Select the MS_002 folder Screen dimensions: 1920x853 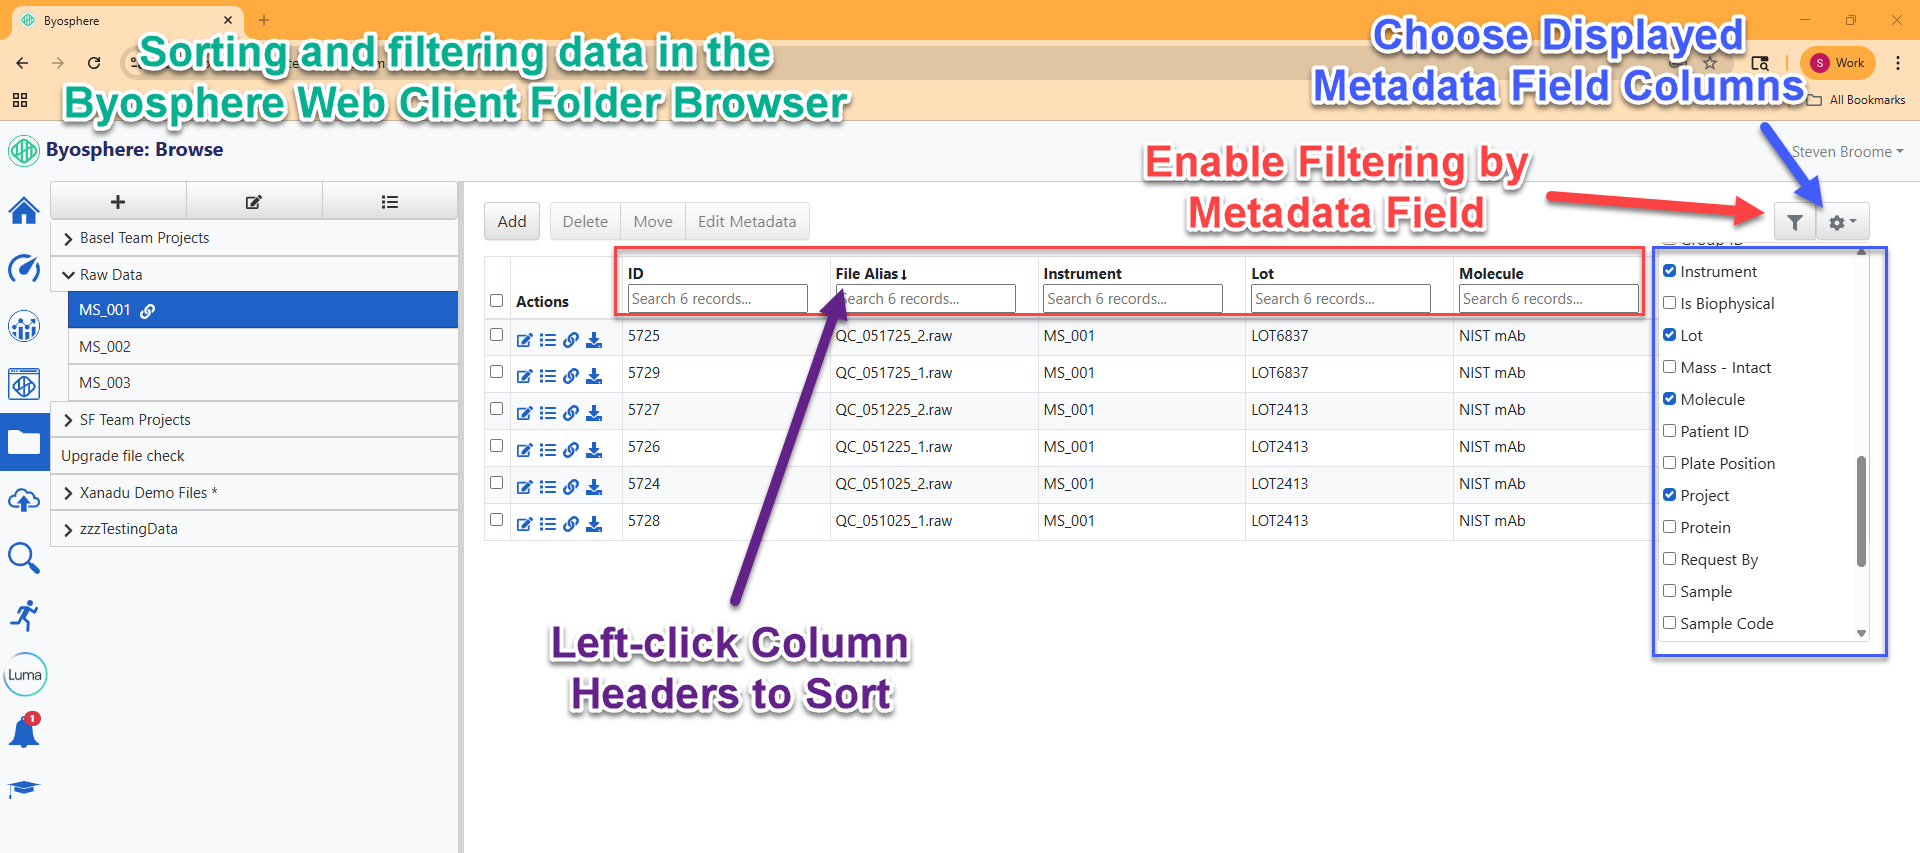pyautogui.click(x=263, y=347)
